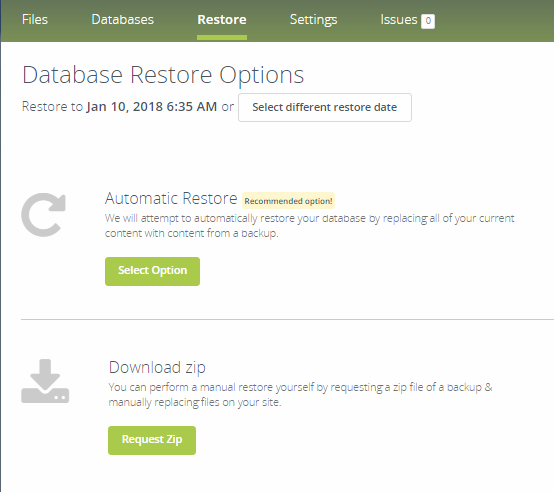Viewport: 554px width, 492px height.
Task: Switch to the Databases tab
Action: pyautogui.click(x=123, y=19)
